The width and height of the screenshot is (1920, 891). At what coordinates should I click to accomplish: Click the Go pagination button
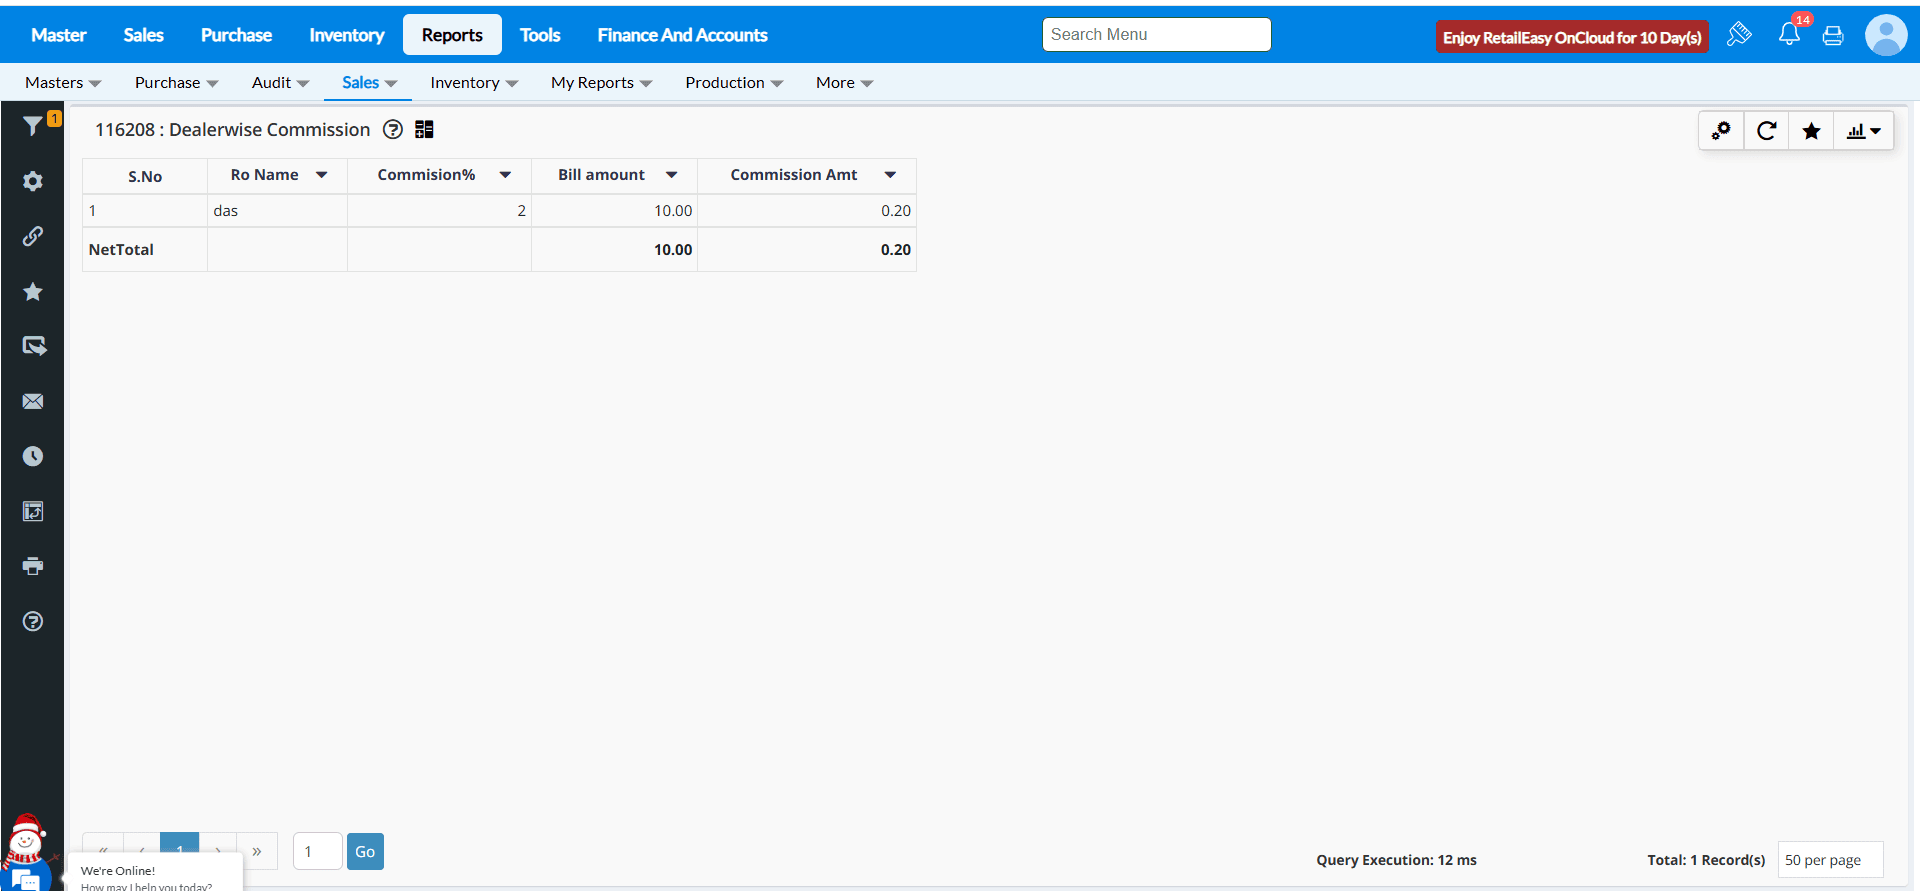pos(365,852)
